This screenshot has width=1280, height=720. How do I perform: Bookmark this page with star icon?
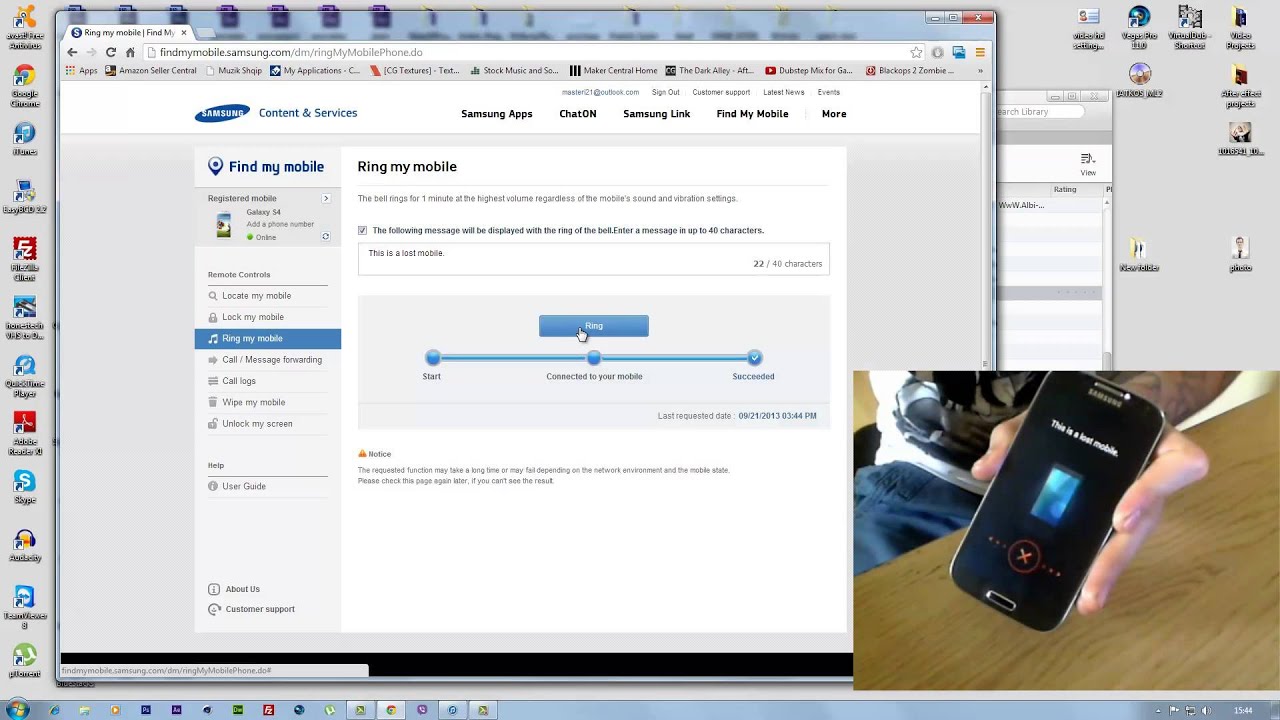(916, 52)
